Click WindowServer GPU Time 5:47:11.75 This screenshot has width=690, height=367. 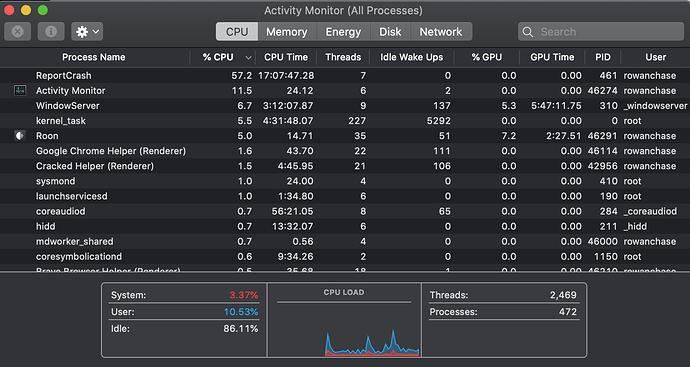pyautogui.click(x=556, y=106)
